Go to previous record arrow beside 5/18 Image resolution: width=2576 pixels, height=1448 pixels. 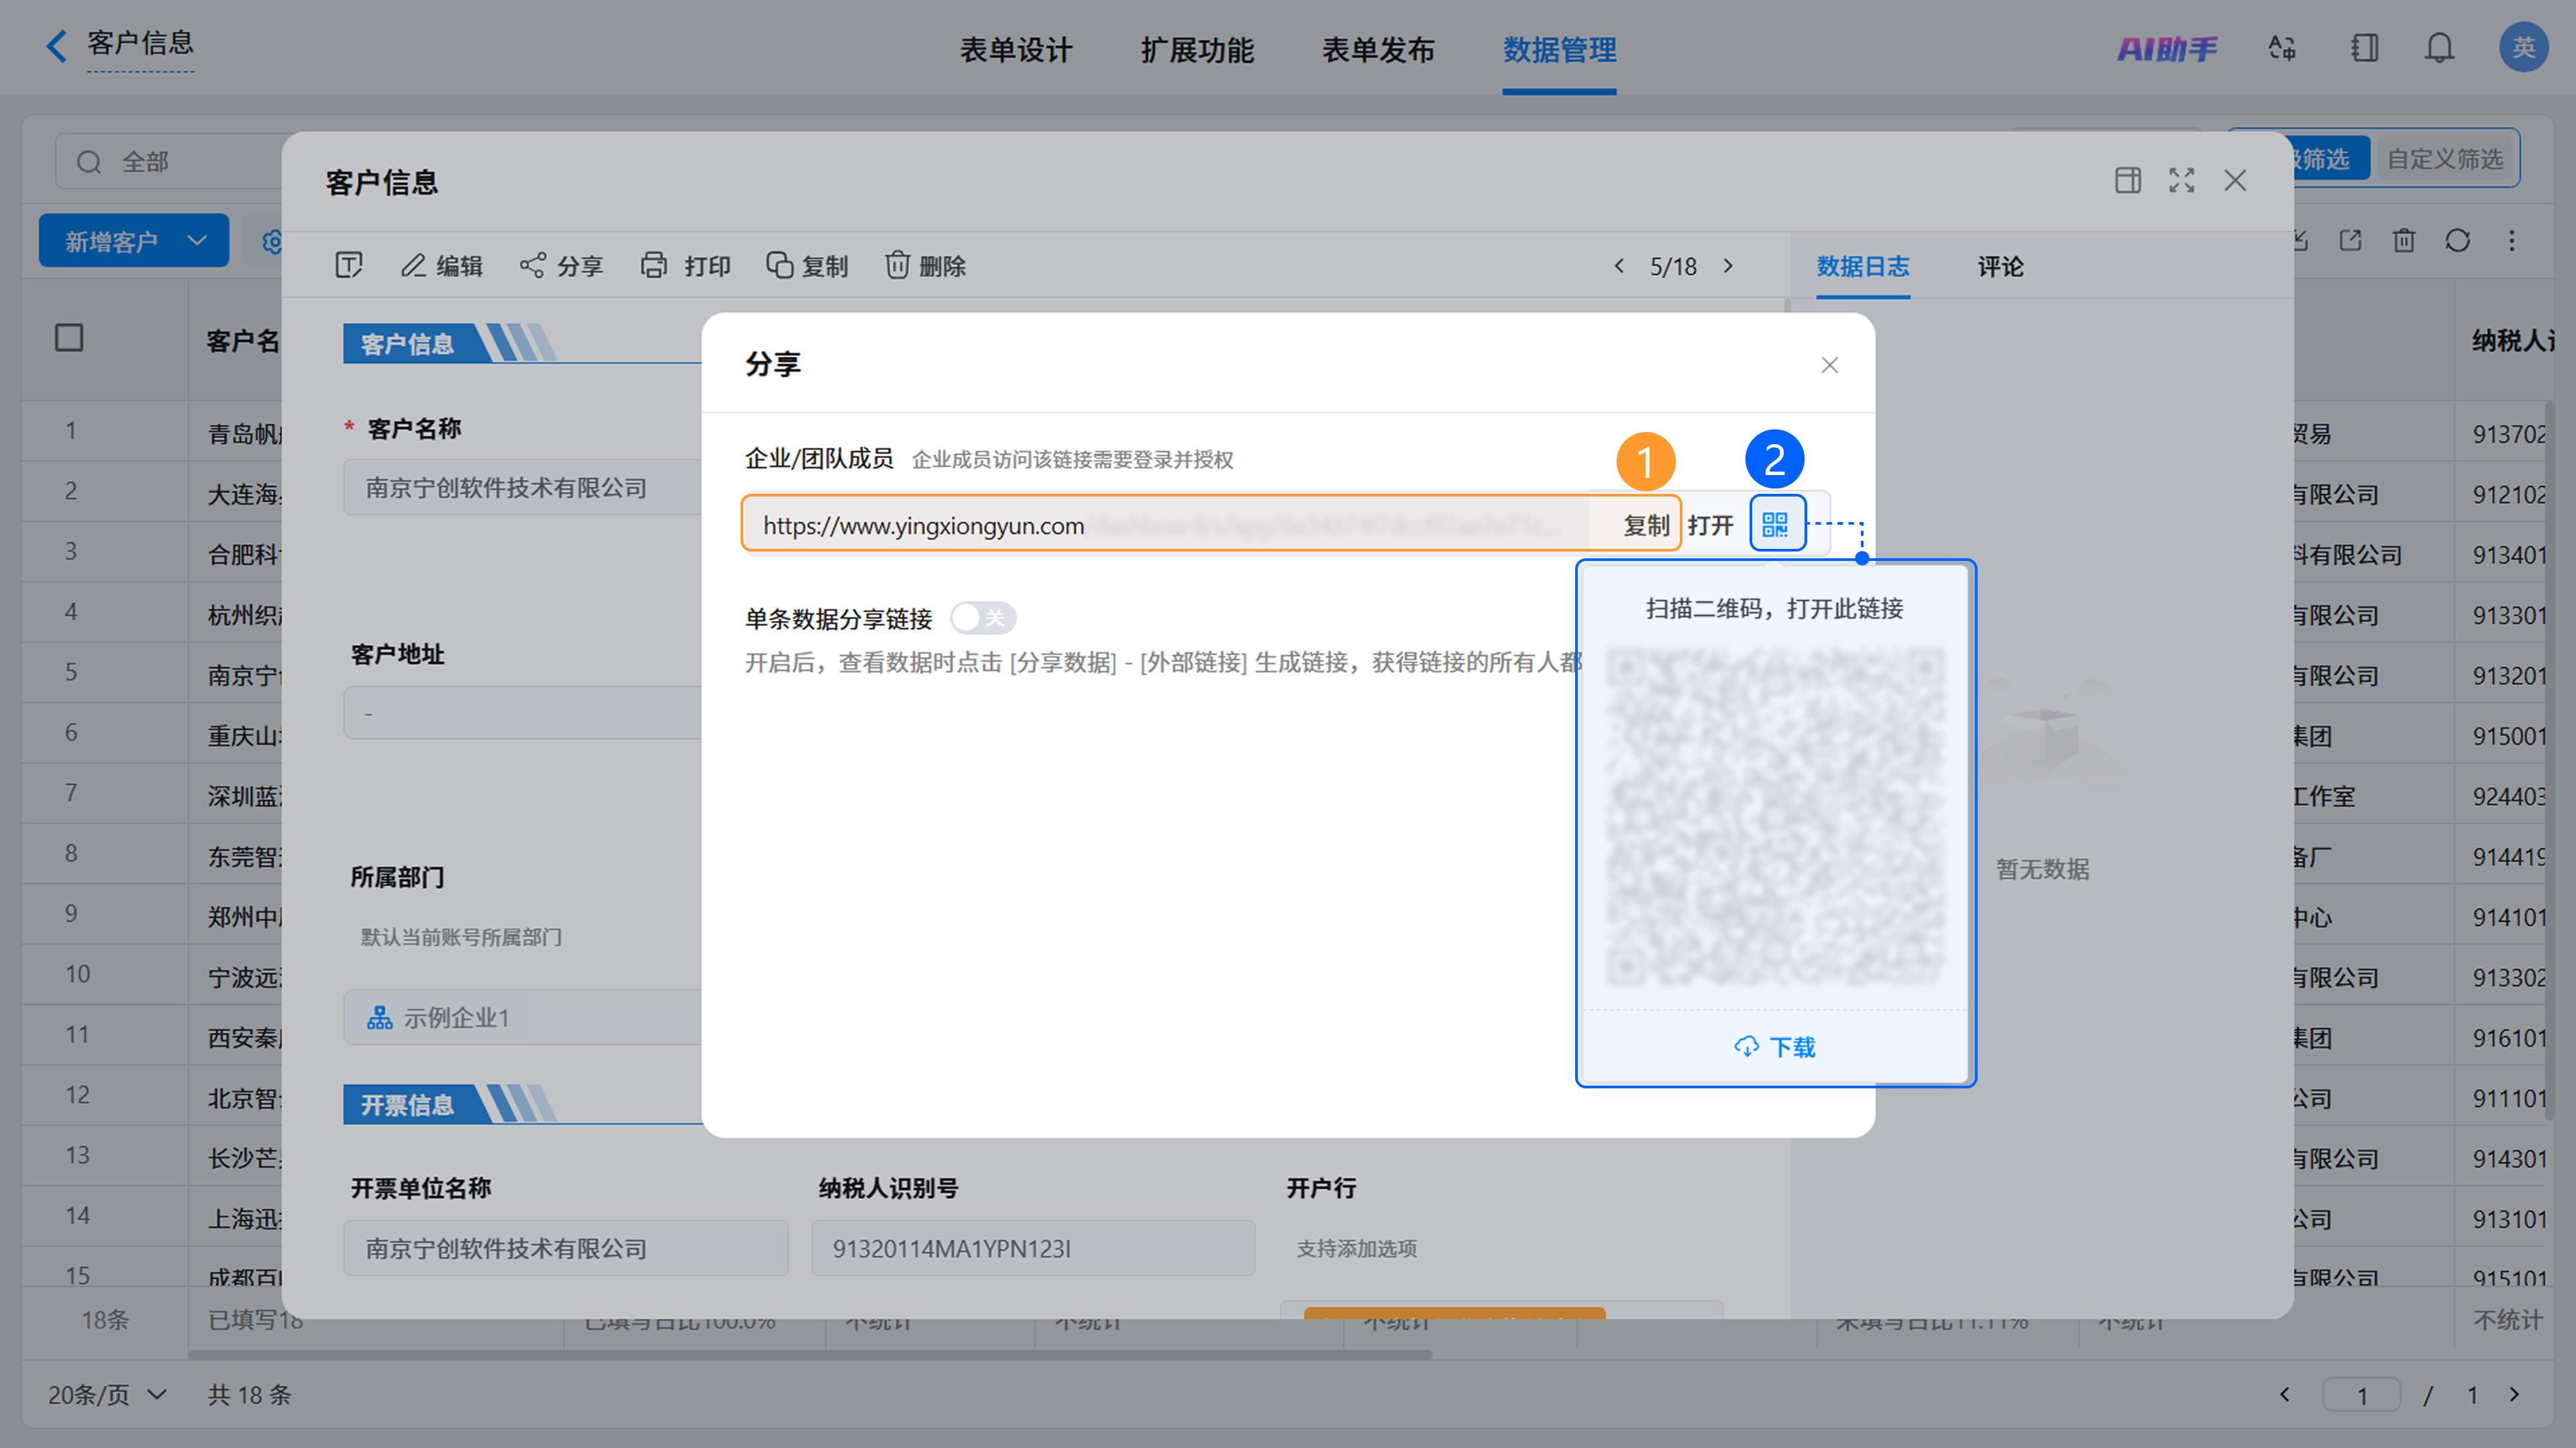coord(1619,266)
